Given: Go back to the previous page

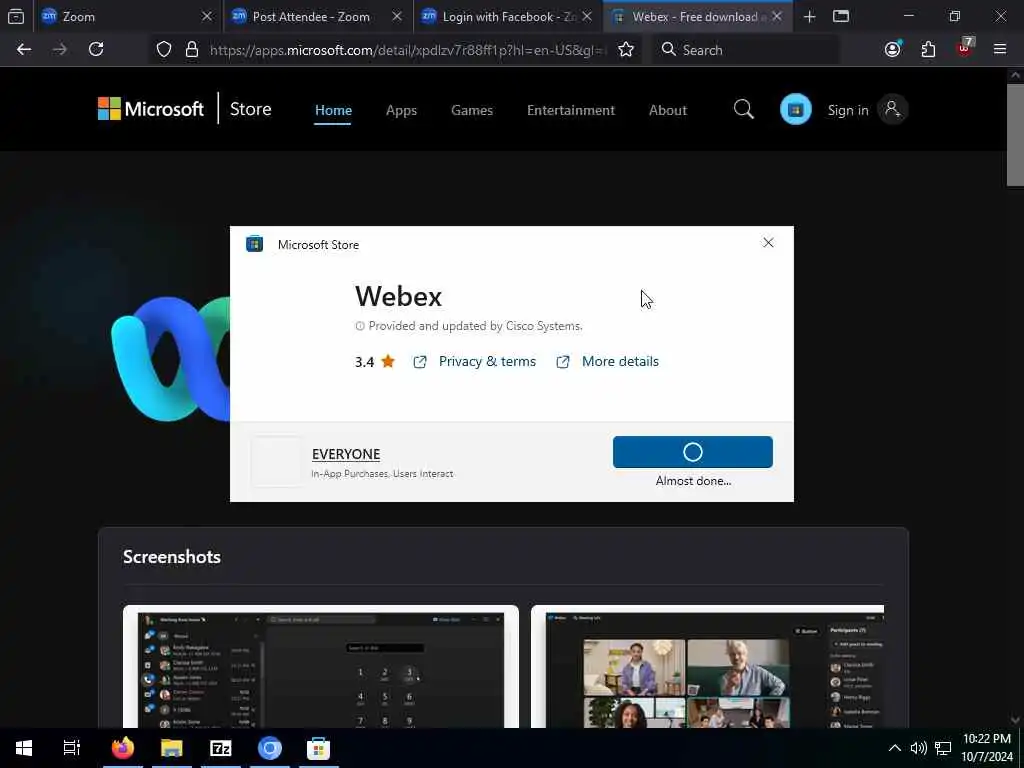Looking at the screenshot, I should (x=24, y=49).
